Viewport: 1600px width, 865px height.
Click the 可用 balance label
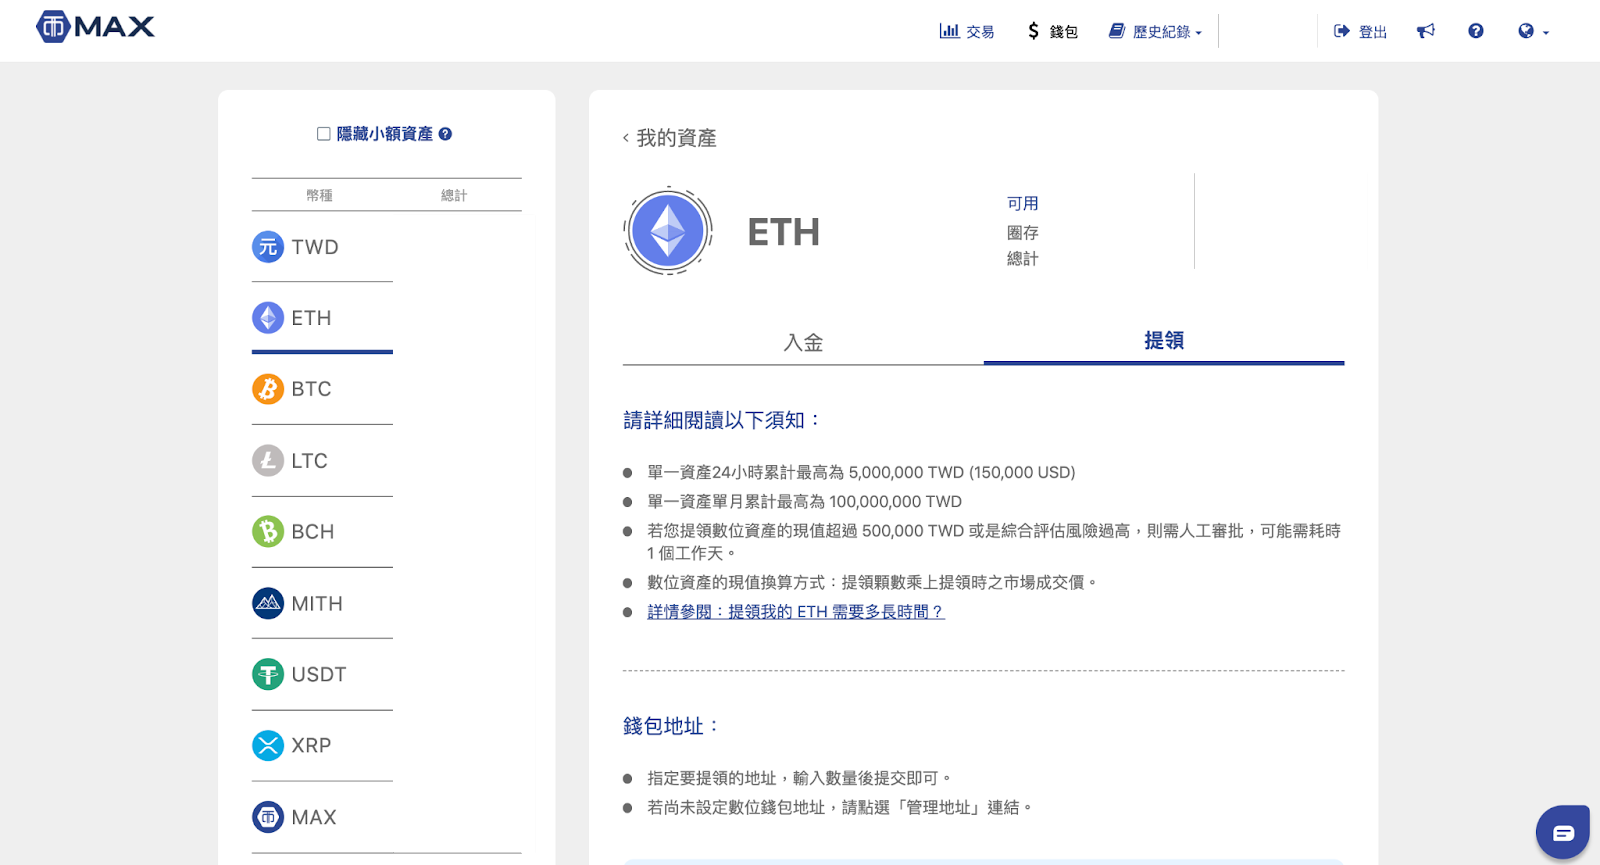pos(1023,204)
